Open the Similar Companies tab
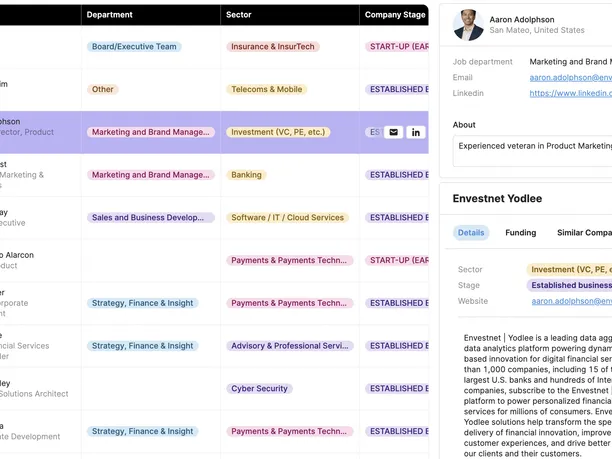 (x=584, y=233)
